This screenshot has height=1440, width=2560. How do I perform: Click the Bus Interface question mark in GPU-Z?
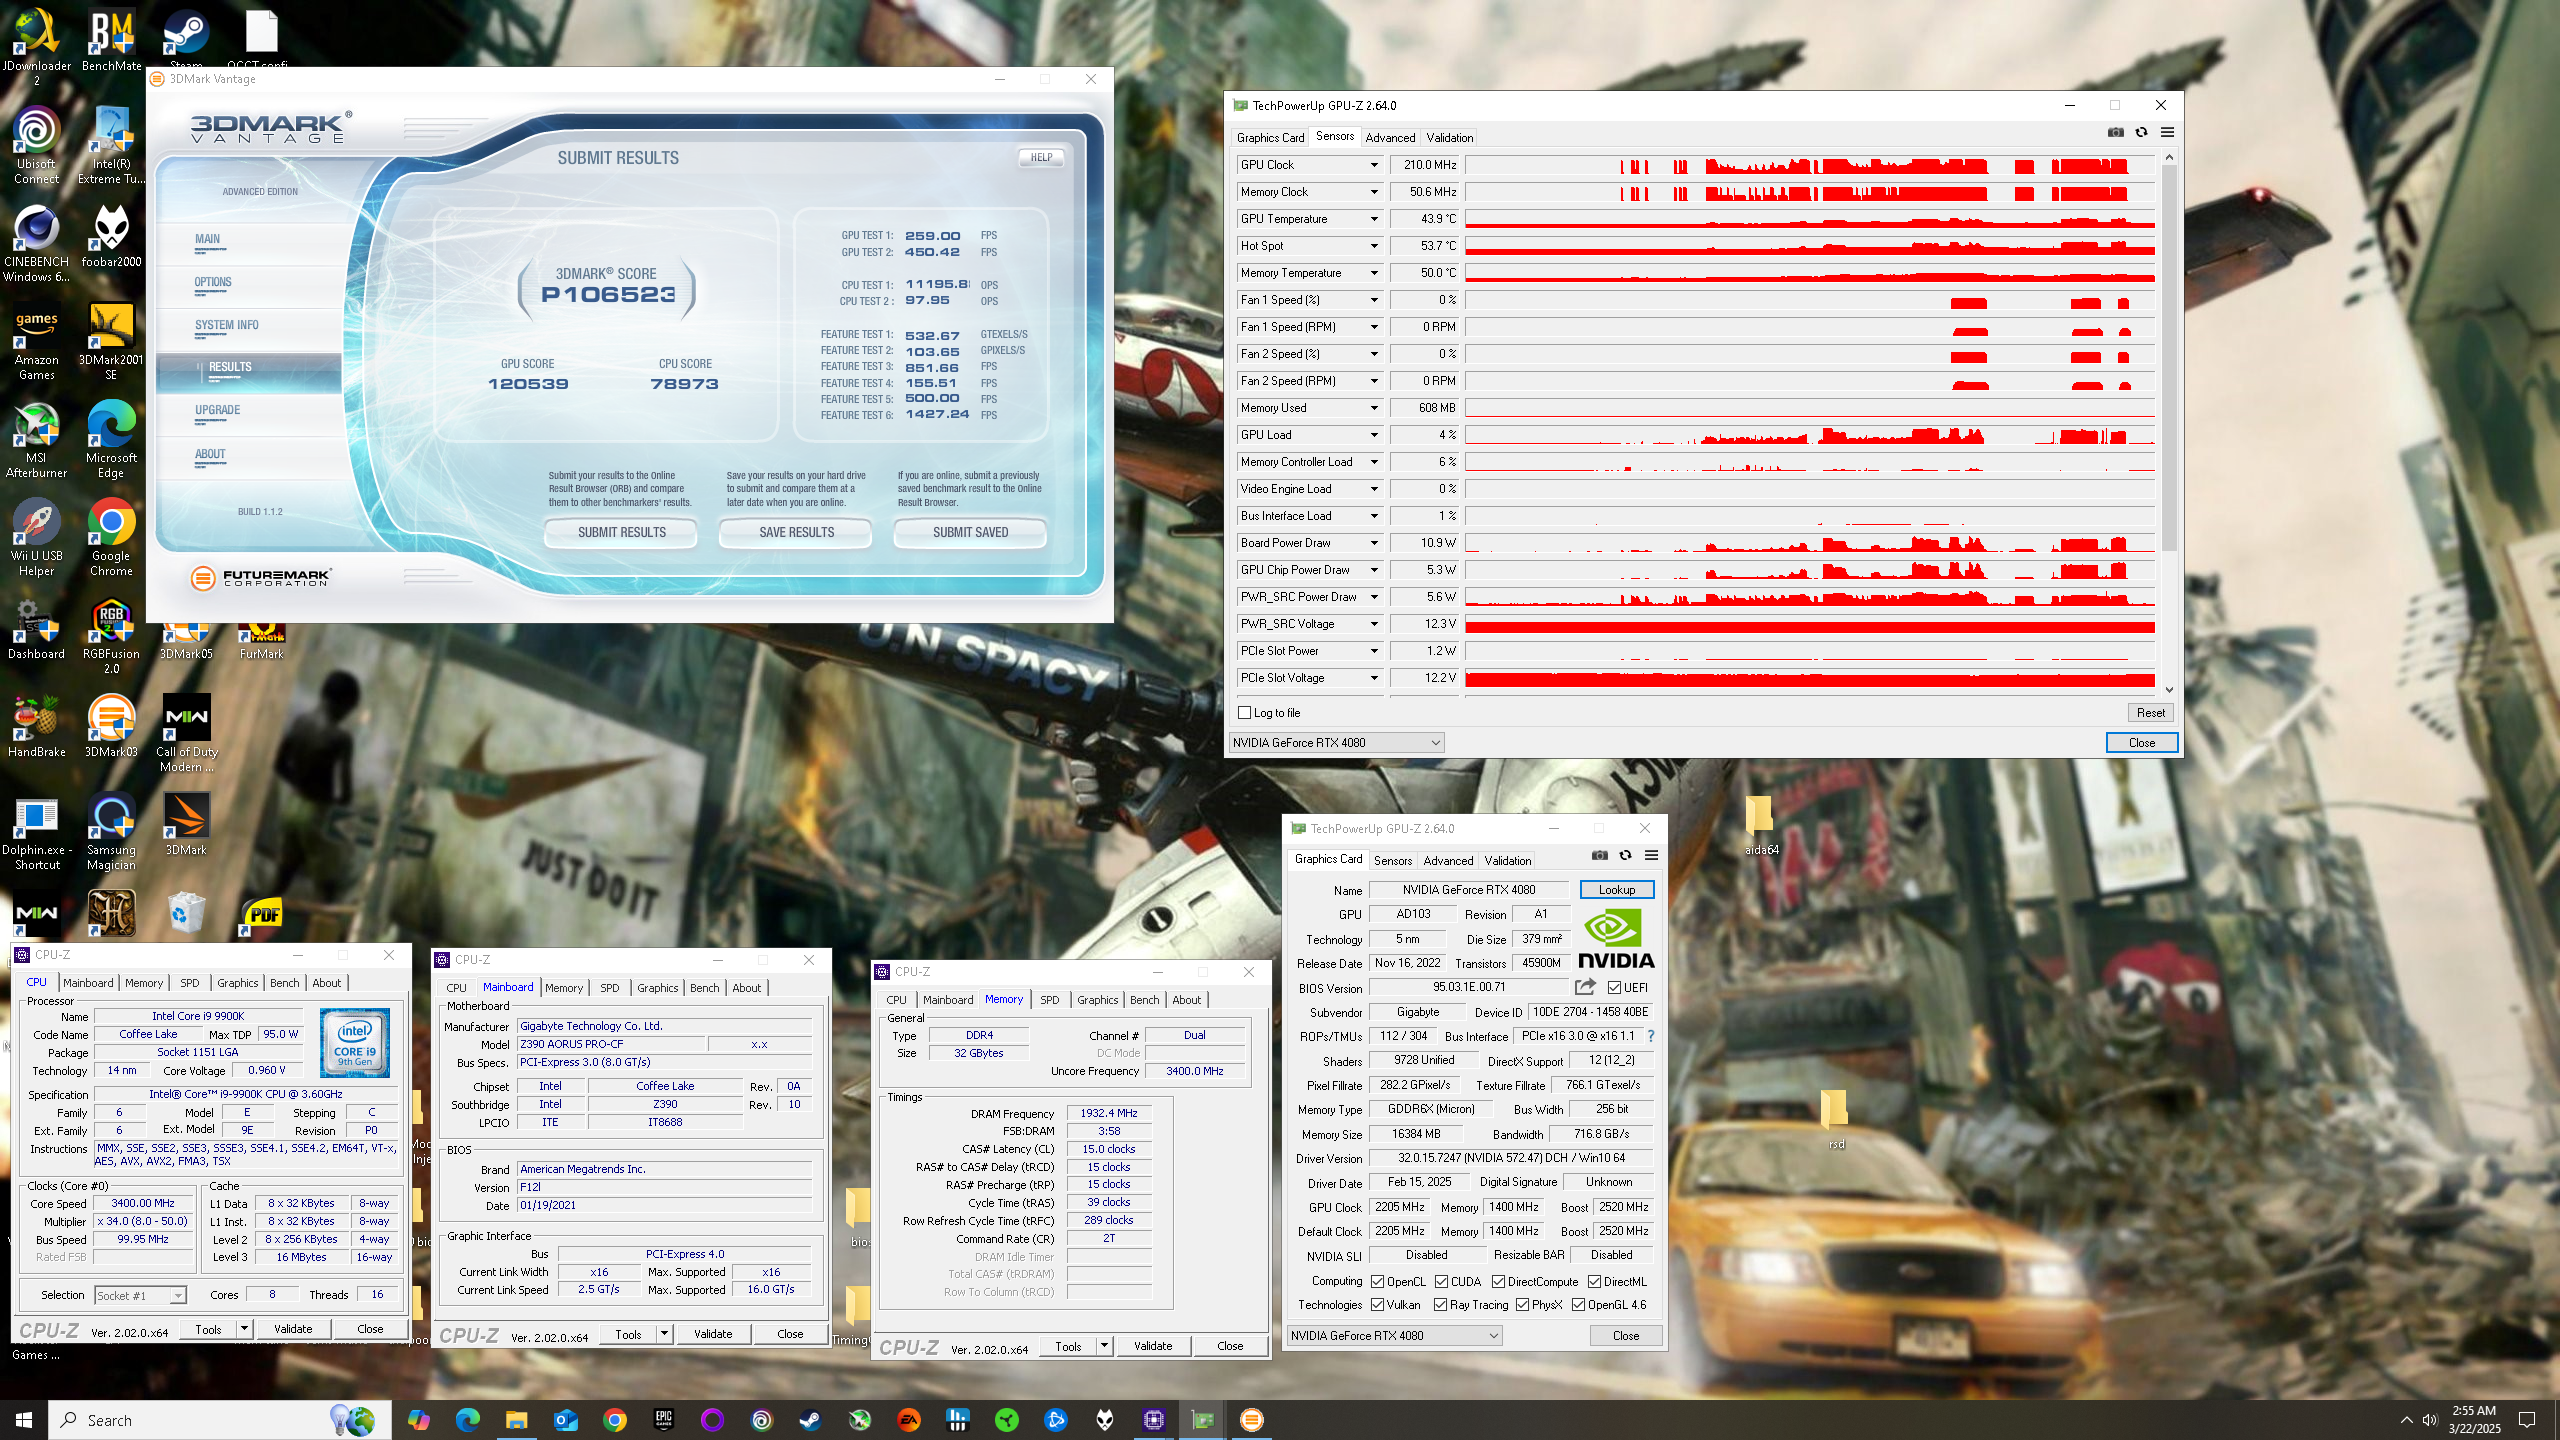point(1651,1036)
